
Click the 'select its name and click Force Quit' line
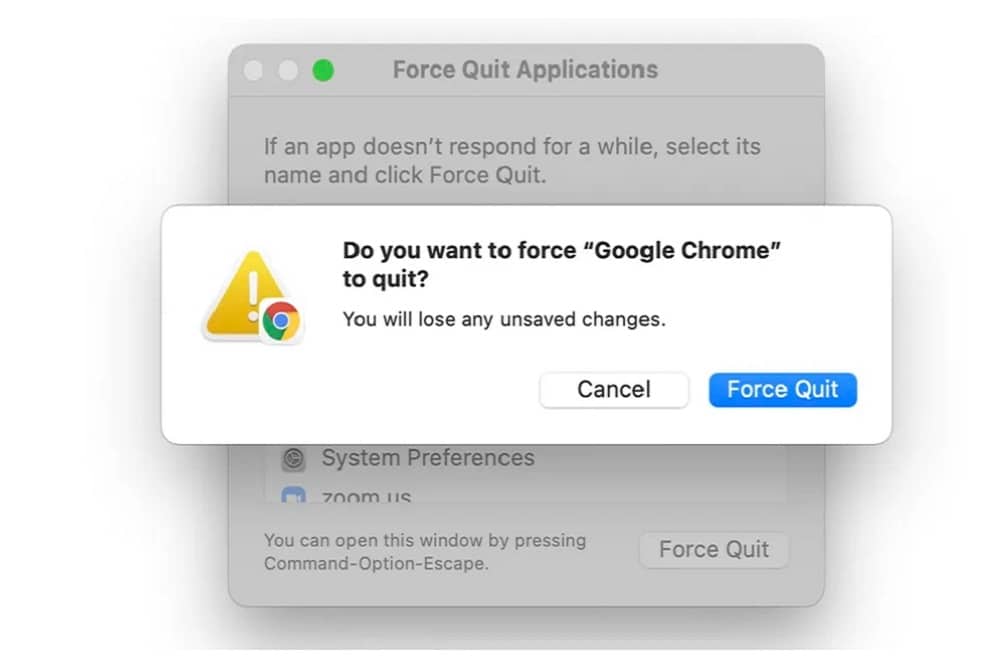[x=404, y=176]
